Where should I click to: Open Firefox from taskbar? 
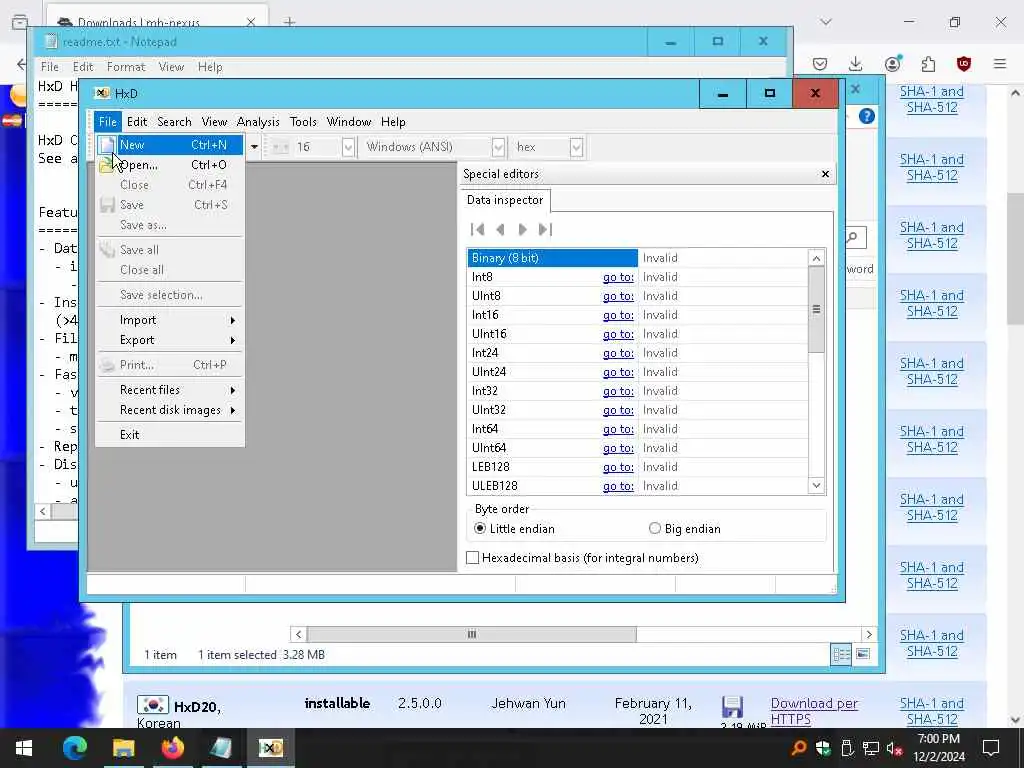click(x=172, y=748)
